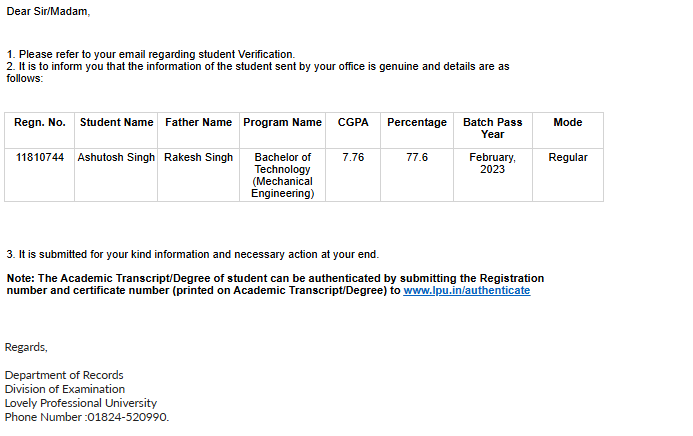Click the CGPA column header

click(353, 123)
